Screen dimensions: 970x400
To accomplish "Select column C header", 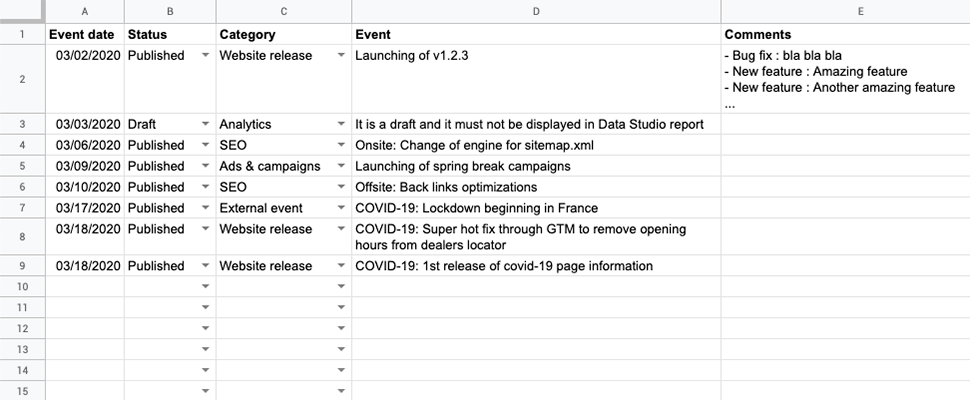I will coord(284,11).
